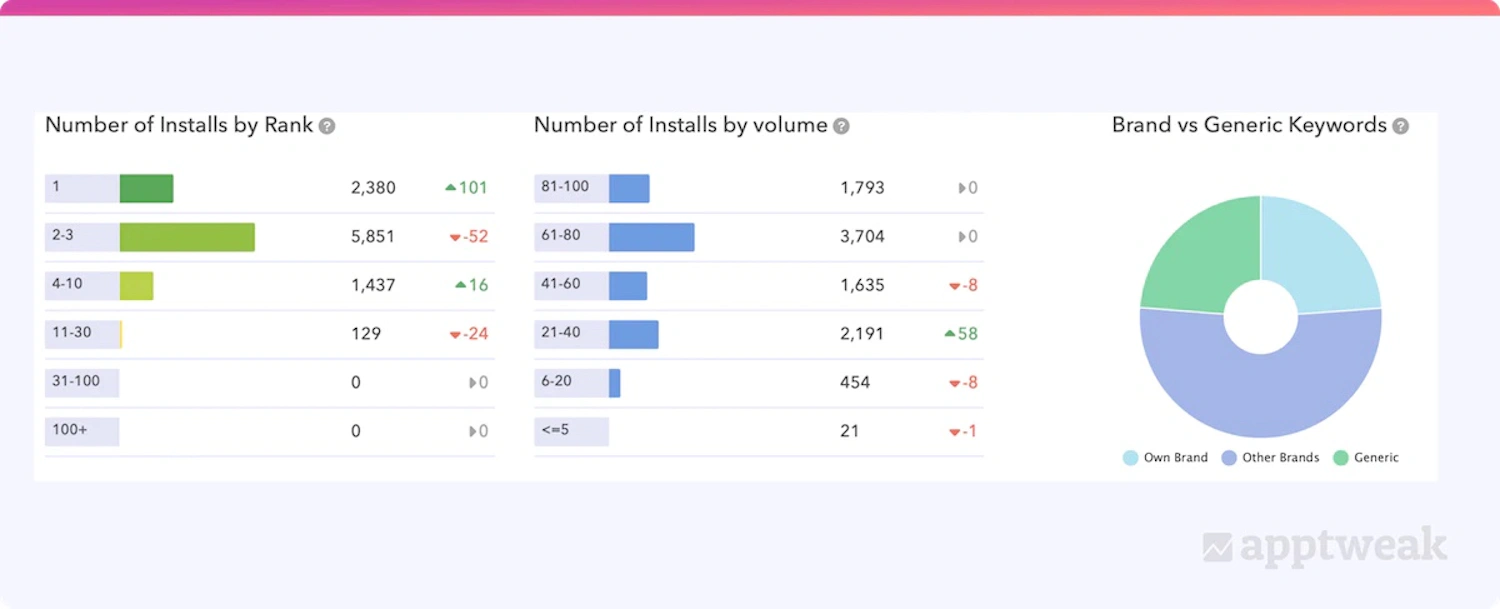The image size is (1500, 609).
Task: Expand the zero-change indicator on the 81-100 row
Action: coord(968,187)
